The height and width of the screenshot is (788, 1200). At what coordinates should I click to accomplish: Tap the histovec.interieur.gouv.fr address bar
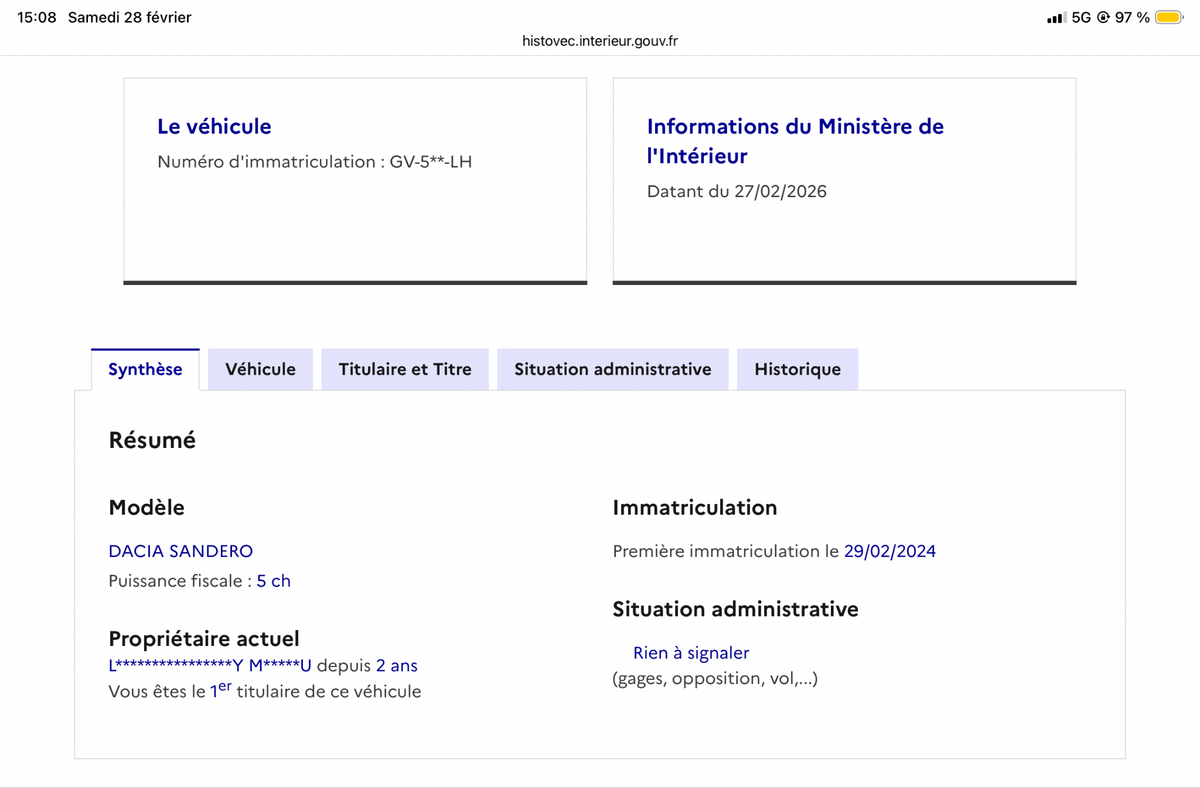(600, 41)
